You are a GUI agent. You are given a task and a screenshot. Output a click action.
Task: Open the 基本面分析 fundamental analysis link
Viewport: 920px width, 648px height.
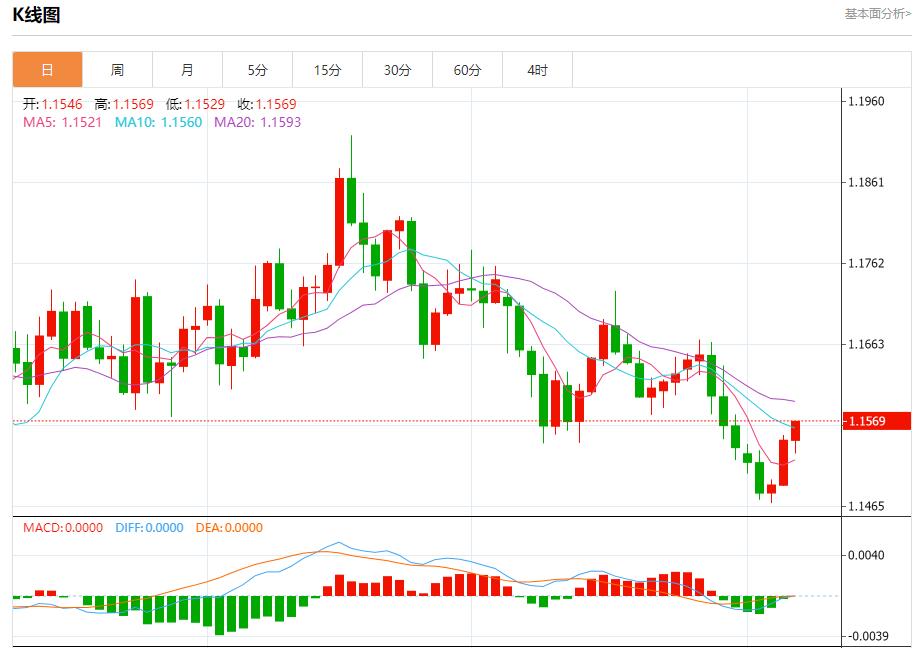(x=875, y=12)
